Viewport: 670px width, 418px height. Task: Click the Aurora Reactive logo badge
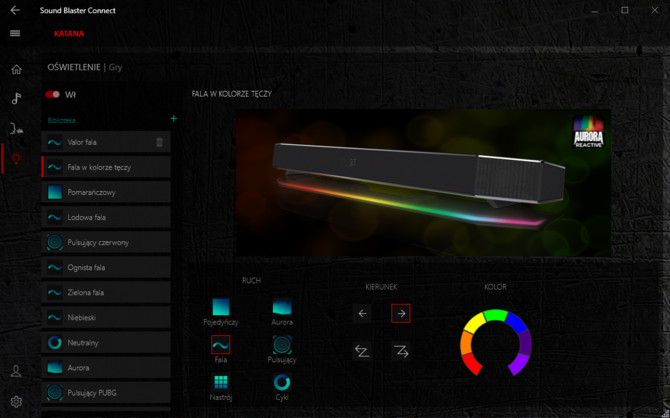588,132
